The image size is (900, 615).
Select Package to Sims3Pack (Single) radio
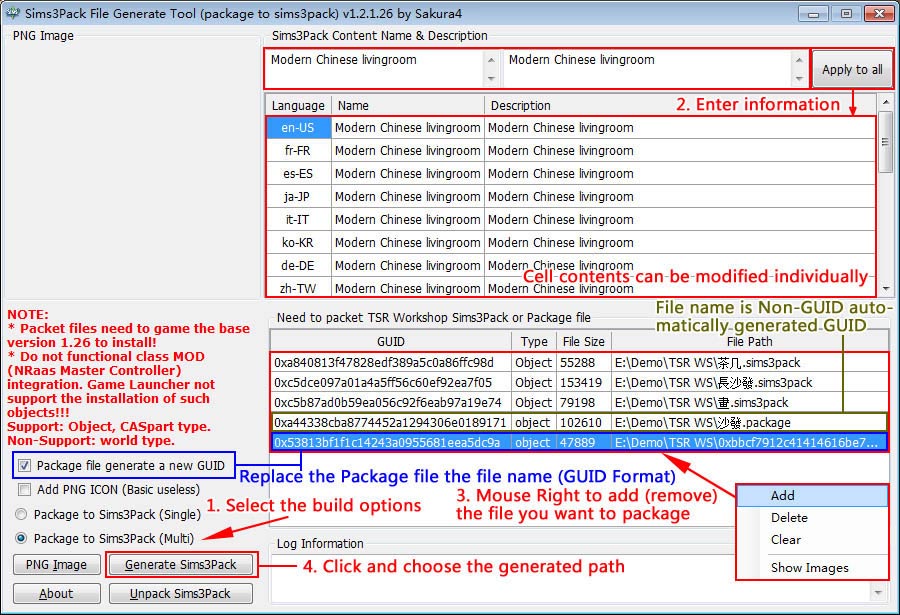click(21, 515)
